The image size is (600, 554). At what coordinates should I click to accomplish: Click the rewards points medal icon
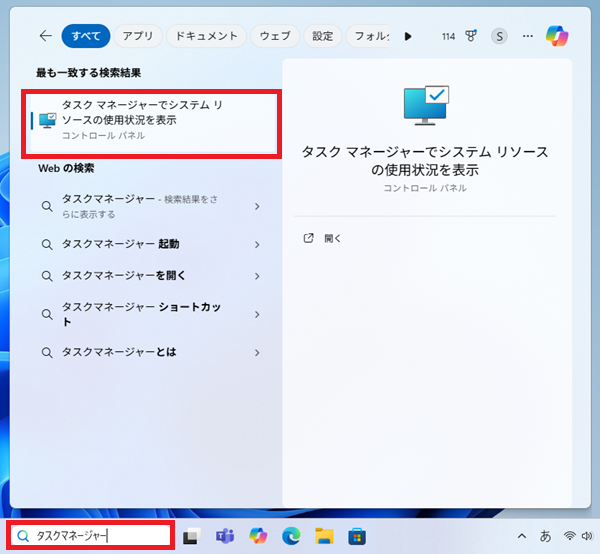point(471,36)
